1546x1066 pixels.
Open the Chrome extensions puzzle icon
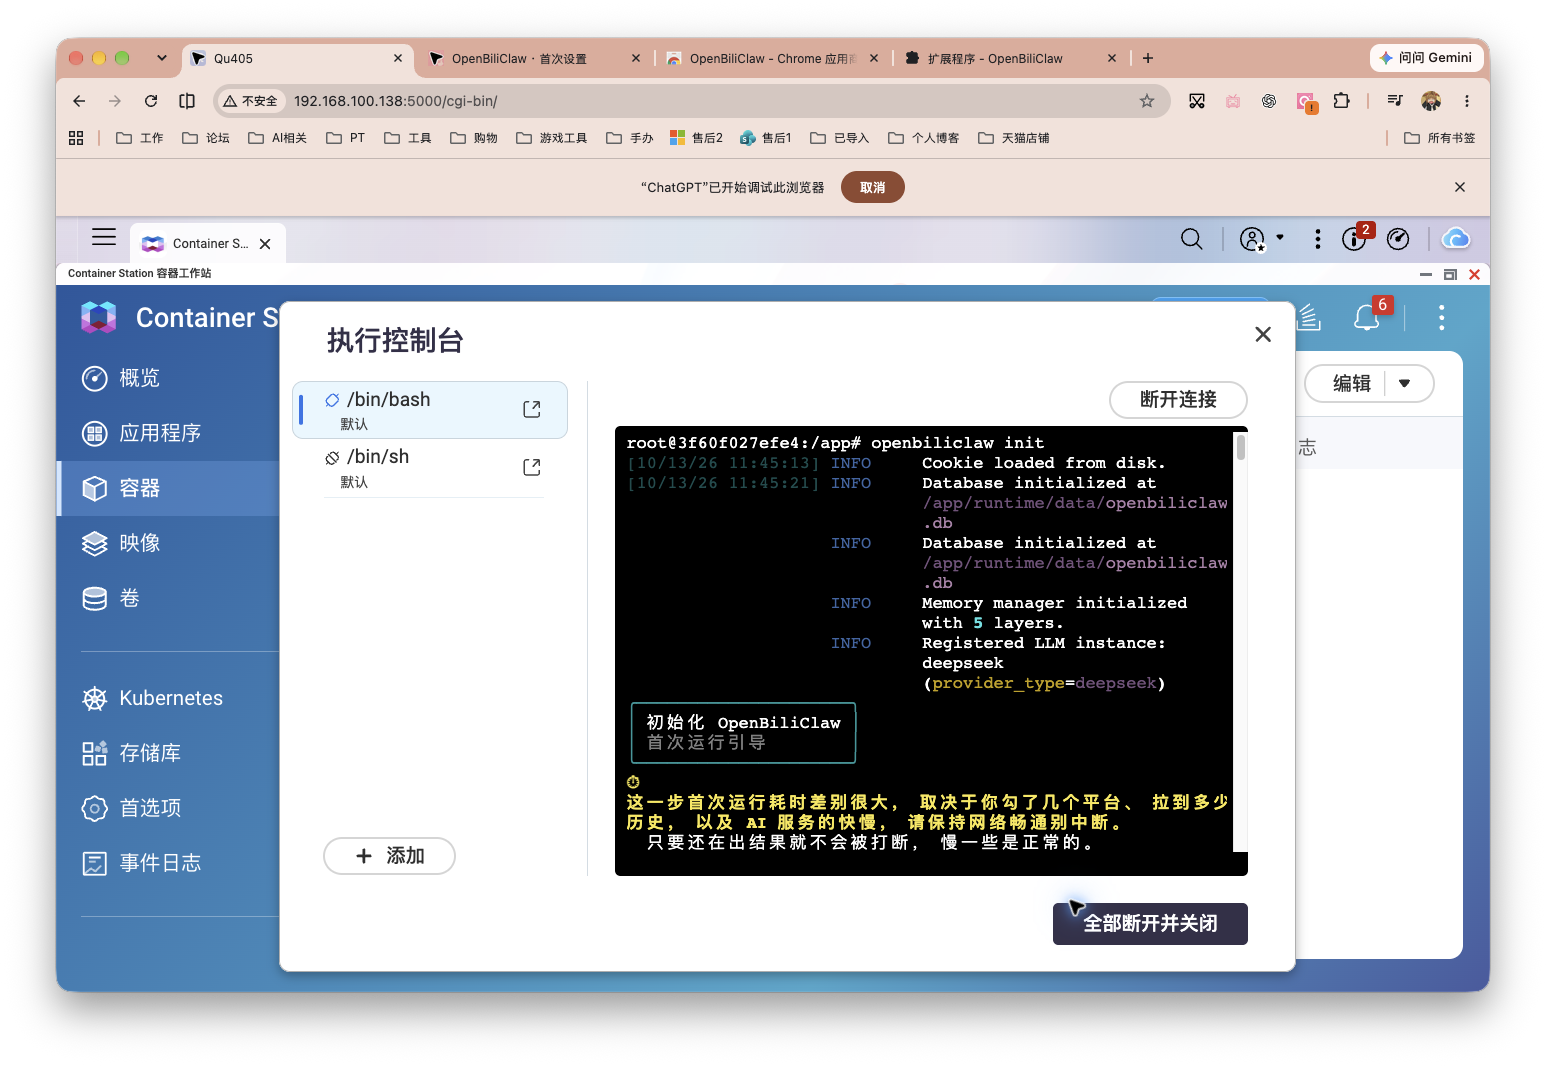pos(1341,101)
